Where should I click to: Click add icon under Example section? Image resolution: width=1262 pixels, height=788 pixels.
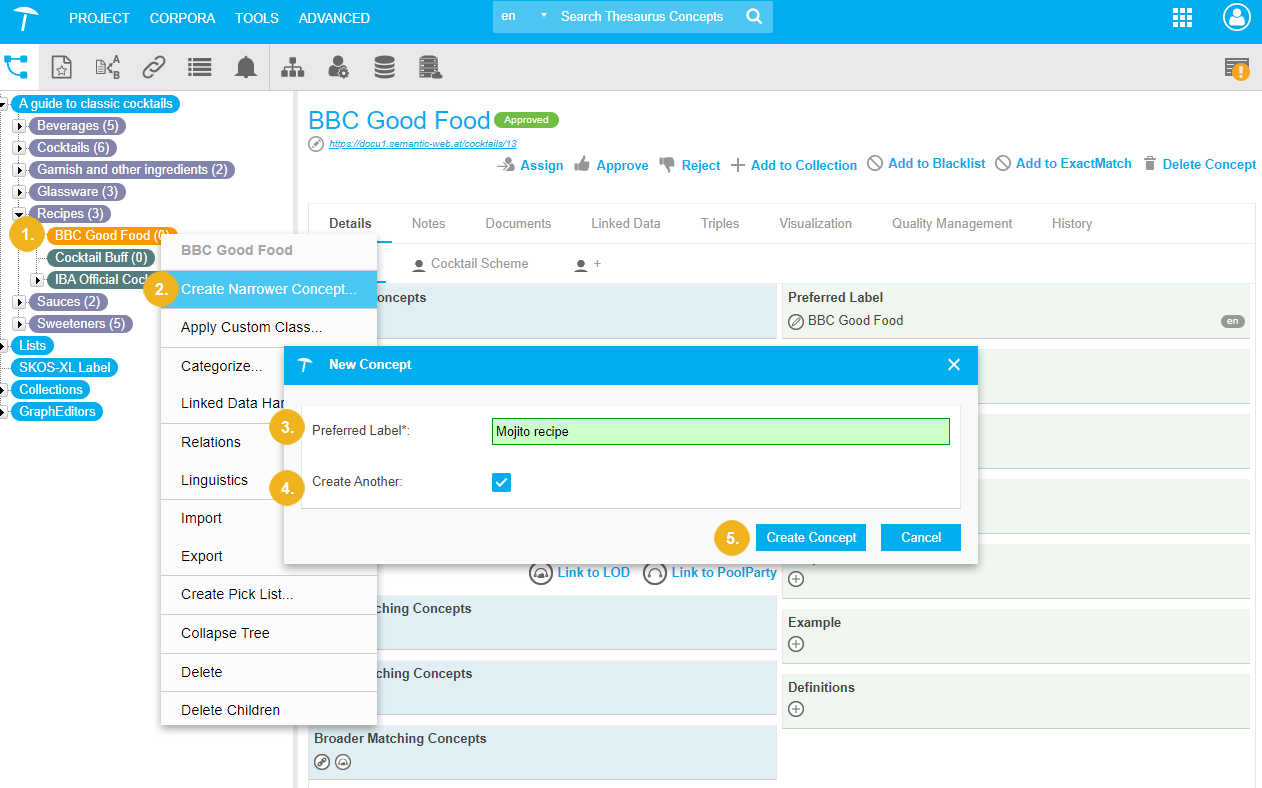(796, 644)
